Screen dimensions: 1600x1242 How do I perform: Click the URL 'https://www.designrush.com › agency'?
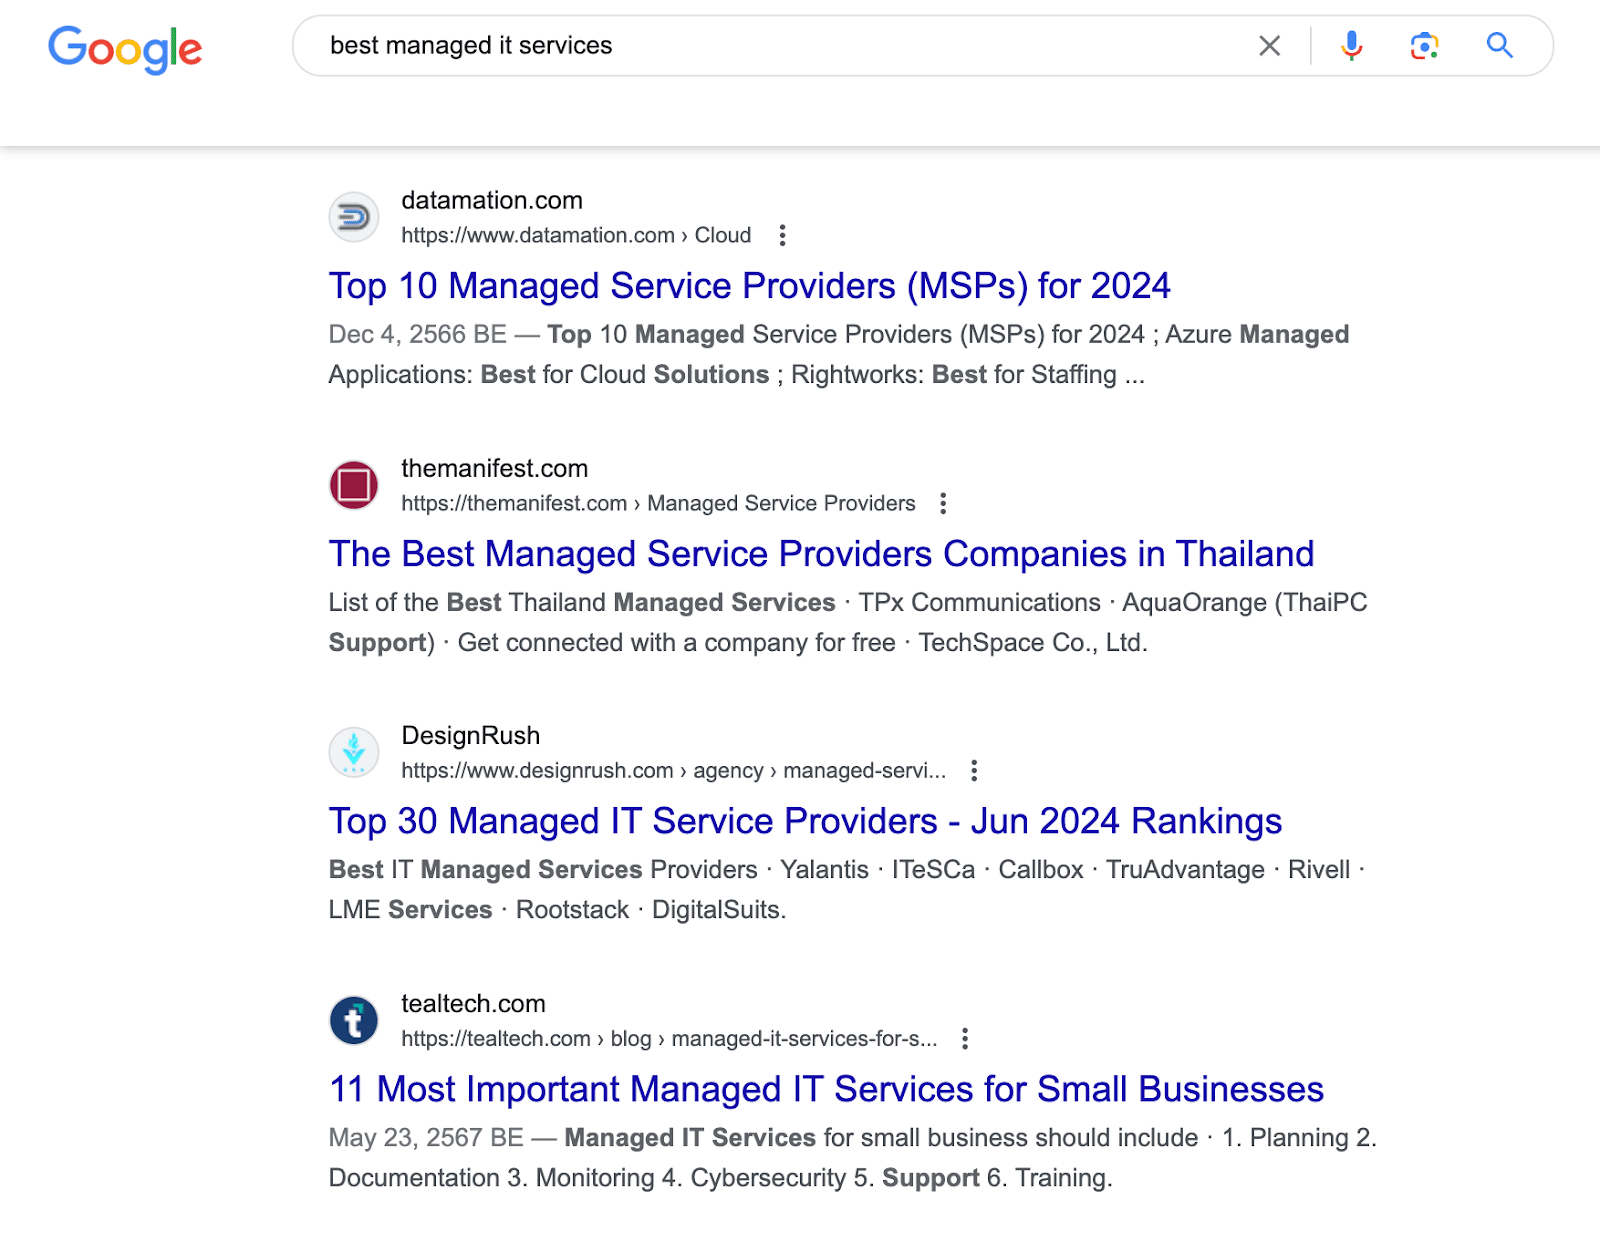[673, 770]
